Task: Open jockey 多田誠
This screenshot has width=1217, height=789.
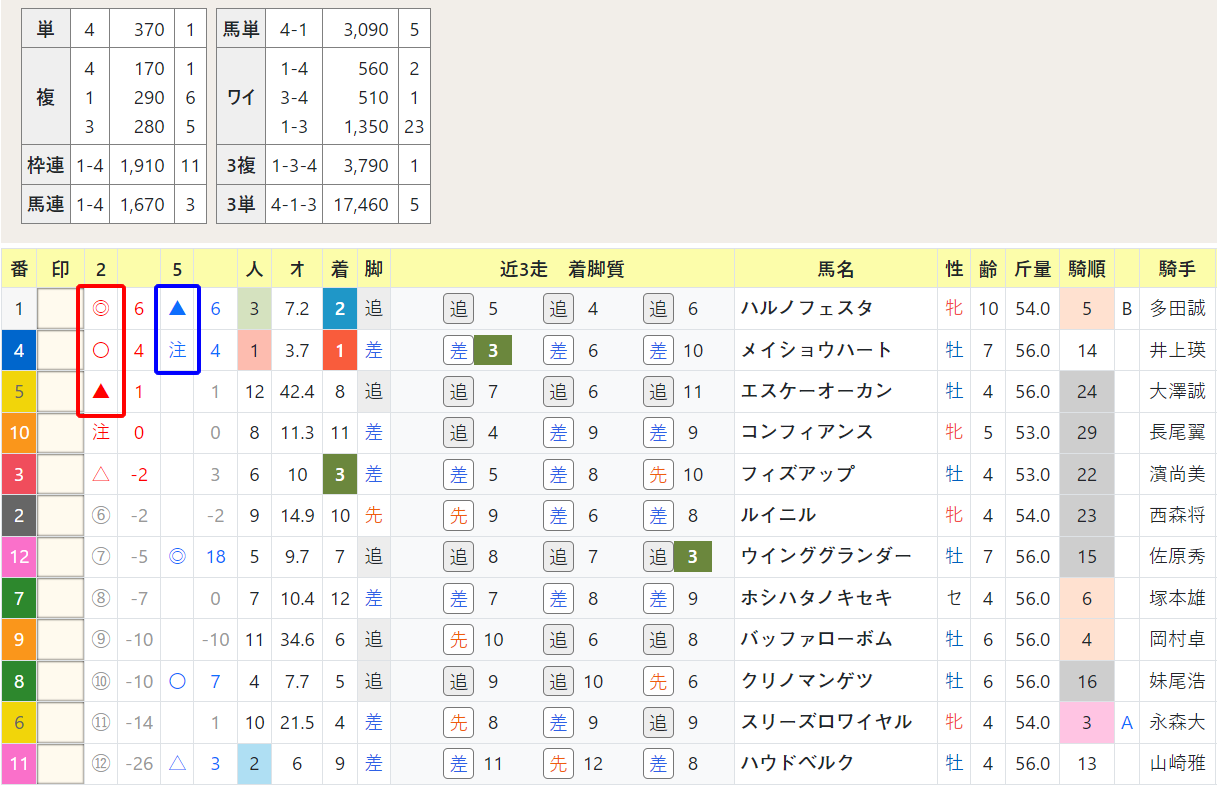Action: click(1178, 309)
